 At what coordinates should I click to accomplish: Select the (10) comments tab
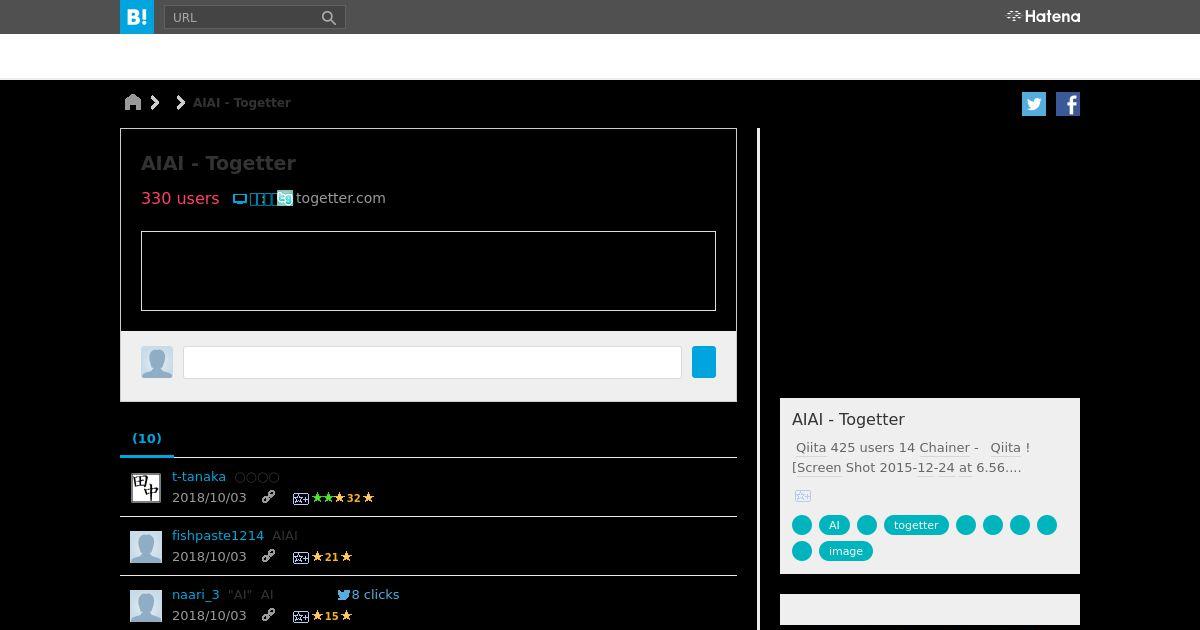coord(147,438)
